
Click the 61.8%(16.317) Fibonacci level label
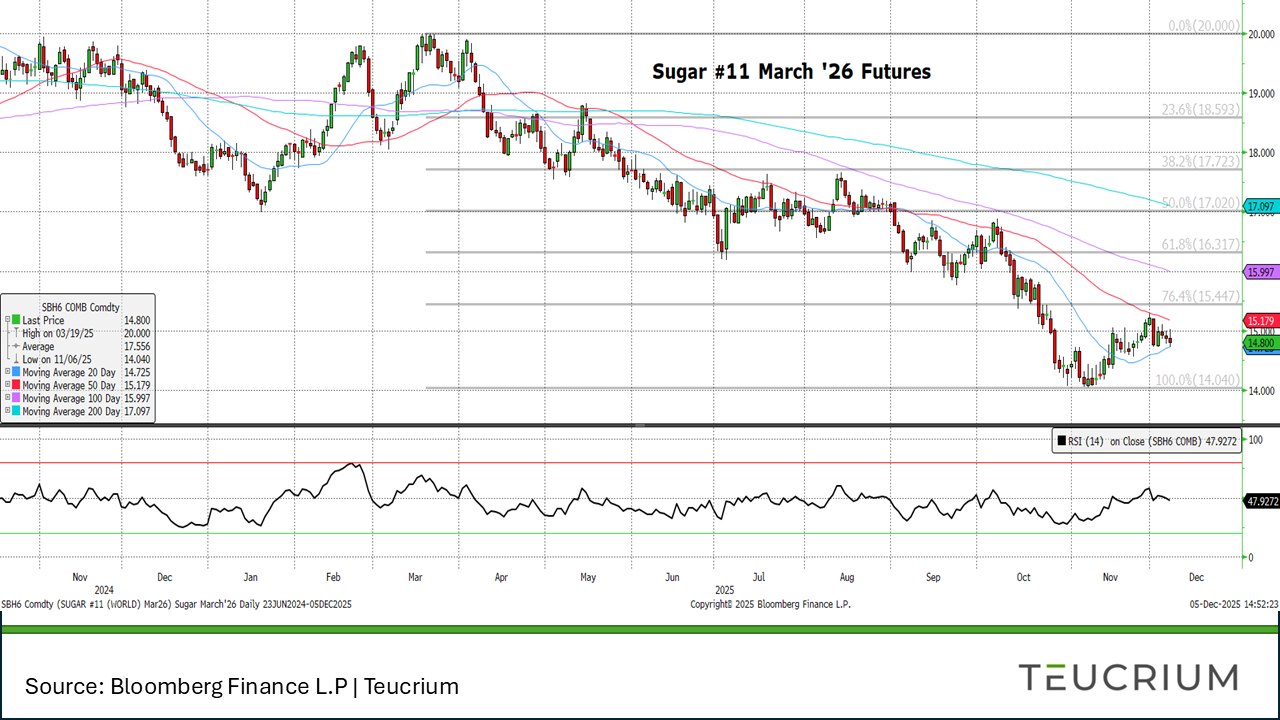coord(1200,244)
